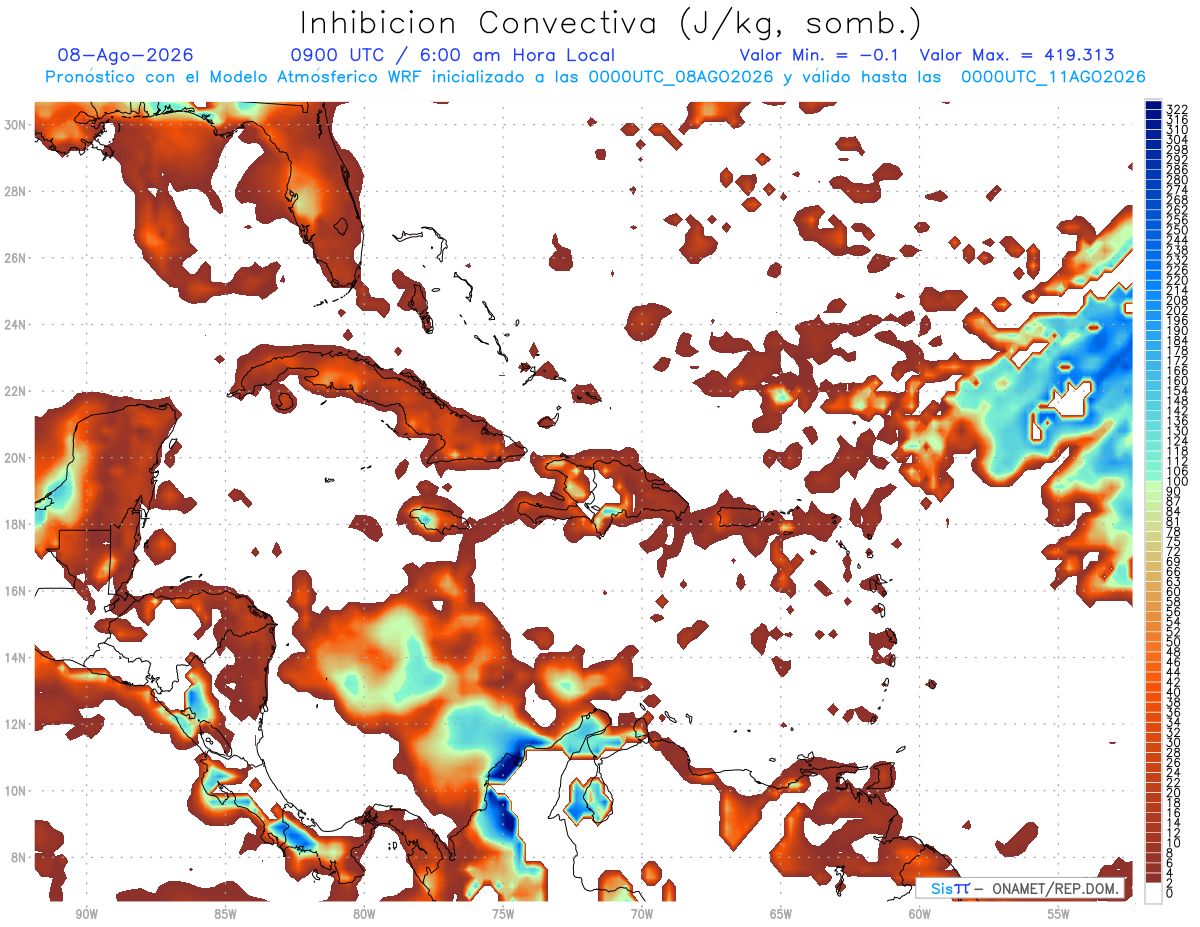This screenshot has width=1200, height=927.
Task: Select the white 0 swatch at colorbar bottom
Action: tap(1153, 893)
